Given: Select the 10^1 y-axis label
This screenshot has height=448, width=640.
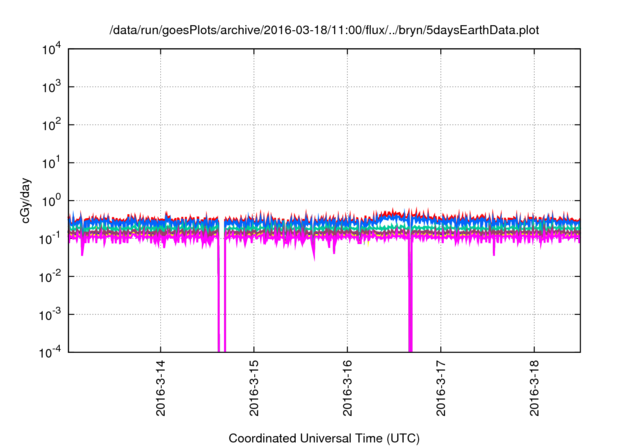Looking at the screenshot, I should pos(52,163).
